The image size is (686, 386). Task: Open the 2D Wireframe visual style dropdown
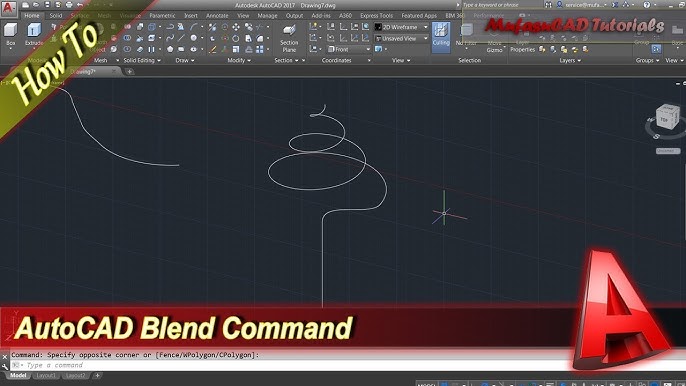[401, 27]
